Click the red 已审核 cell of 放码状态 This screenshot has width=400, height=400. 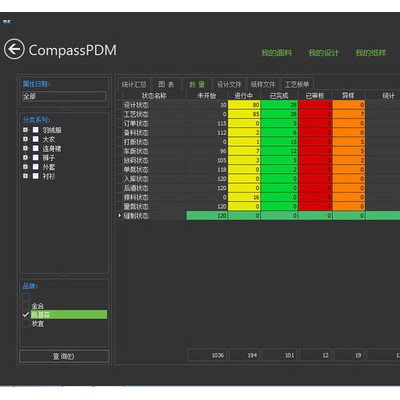coord(315,160)
